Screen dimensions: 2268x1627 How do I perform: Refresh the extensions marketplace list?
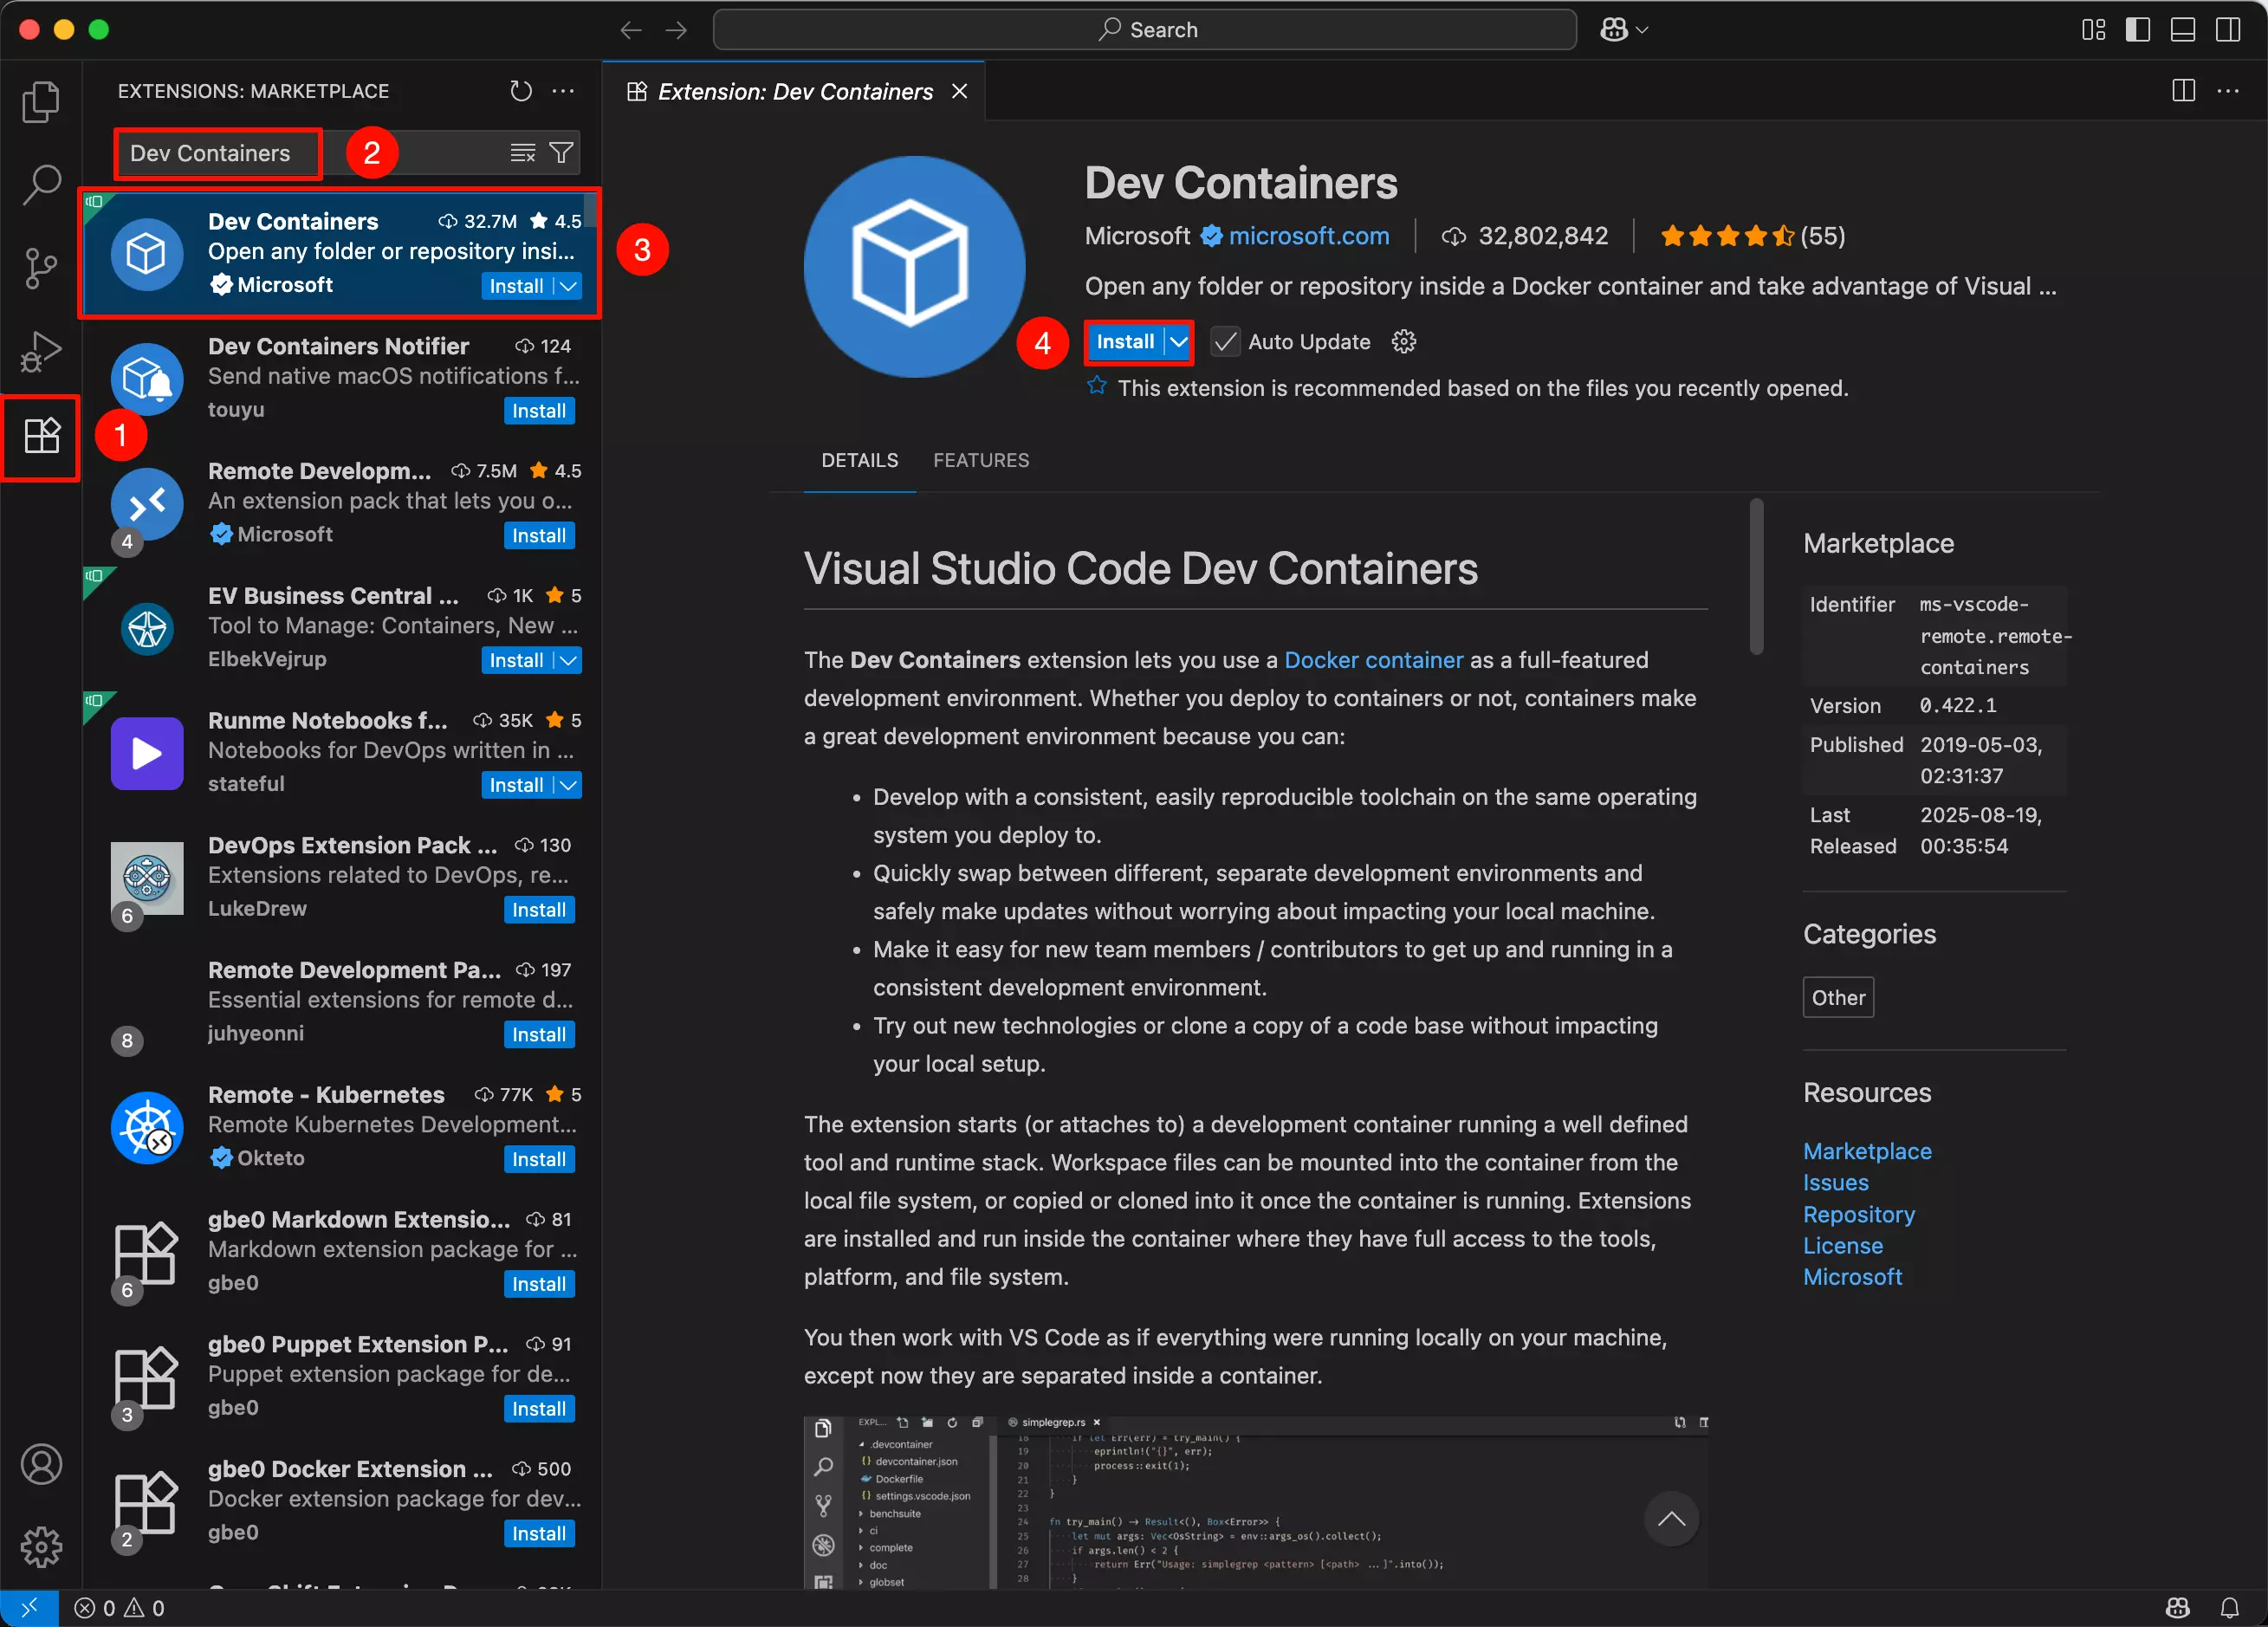pos(521,91)
